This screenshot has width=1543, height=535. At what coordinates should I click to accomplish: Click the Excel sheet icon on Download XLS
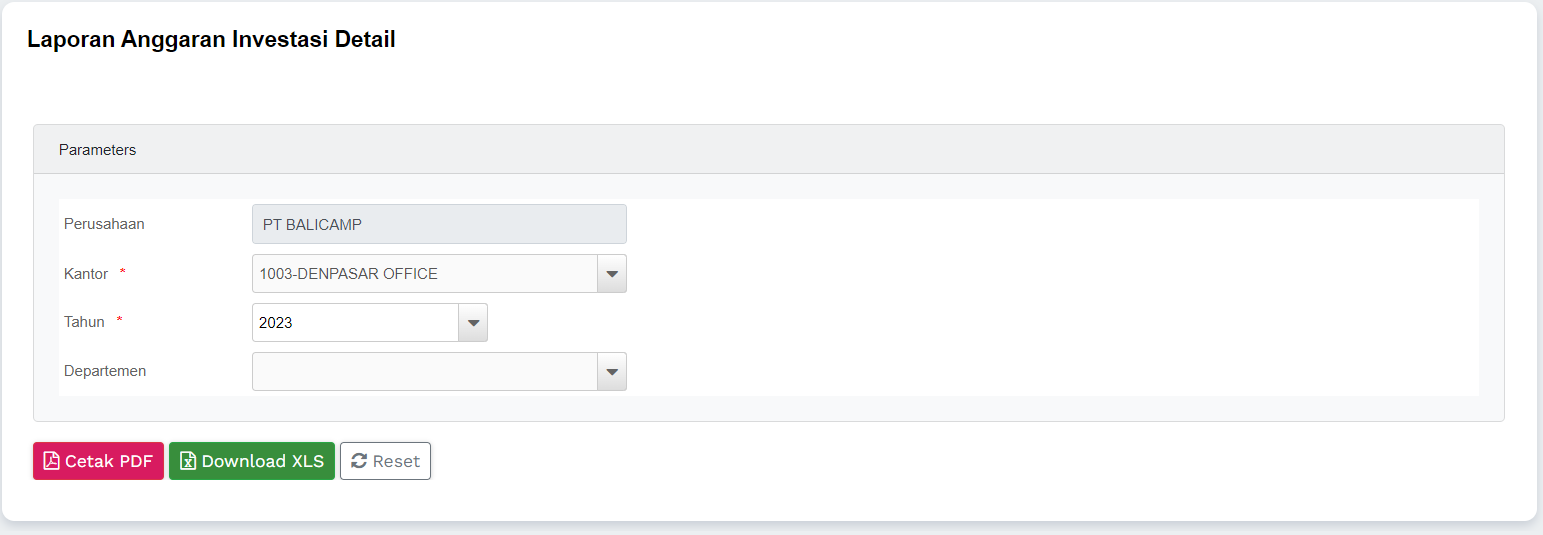(187, 461)
